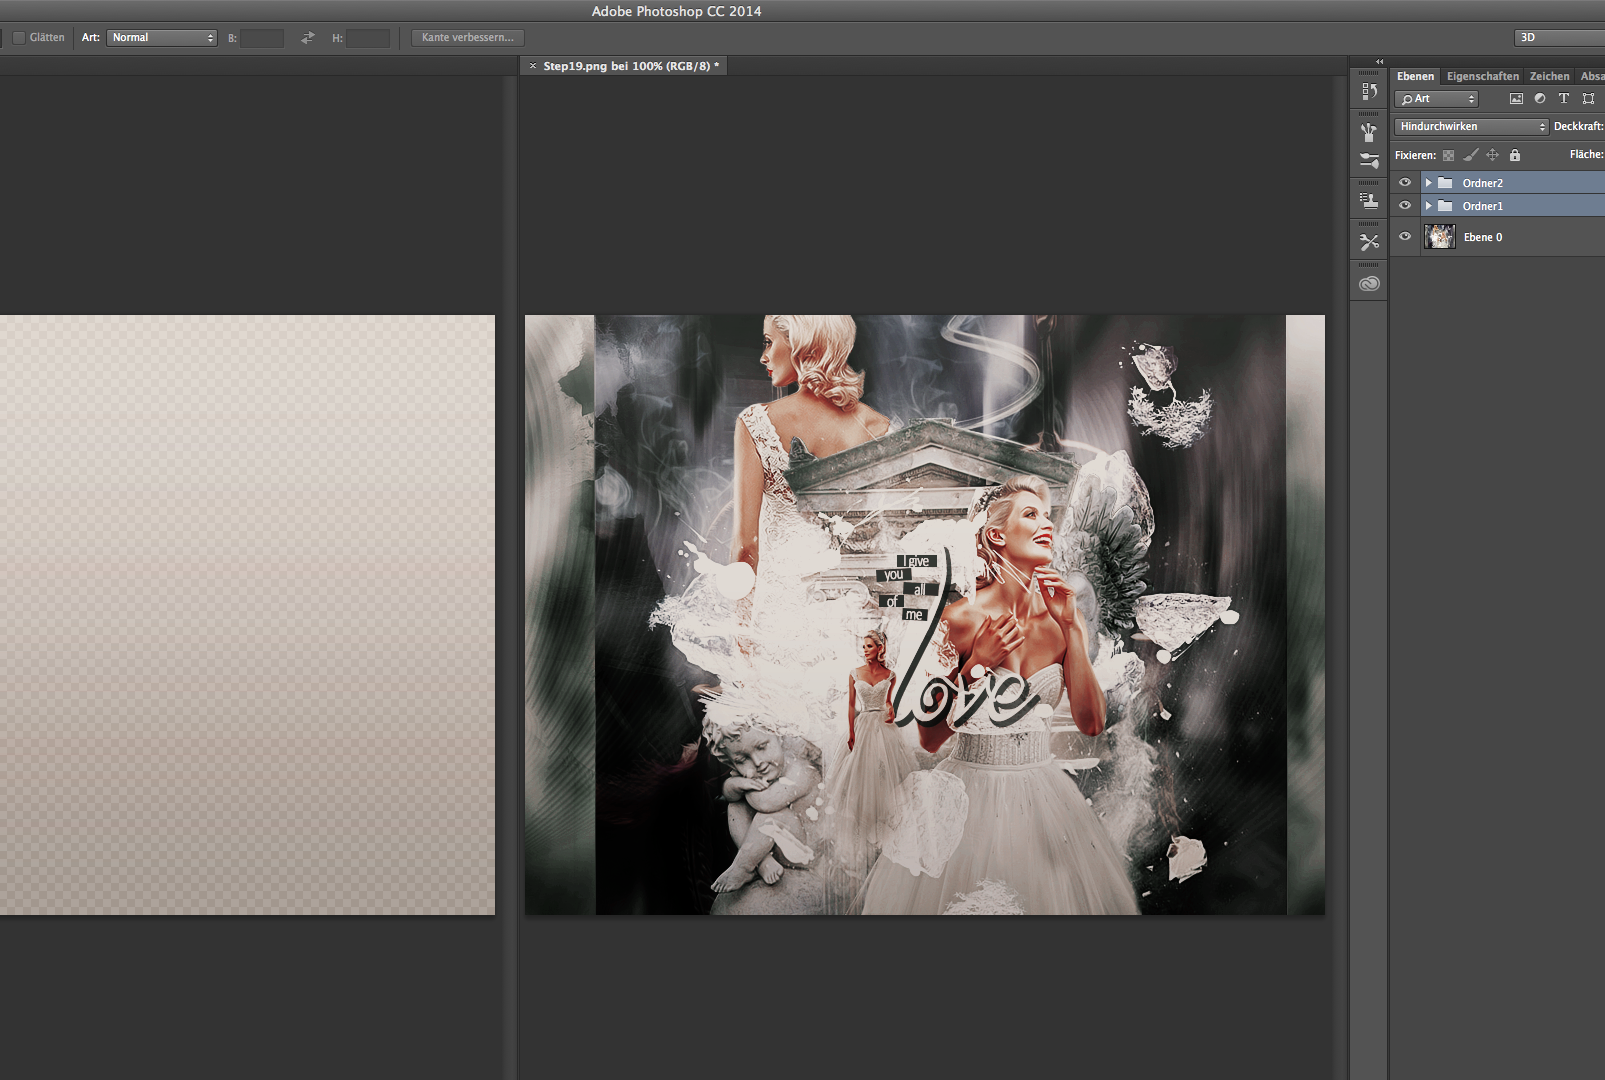The width and height of the screenshot is (1605, 1080).
Task: Open the Tool Presets panel icon
Action: 1369,242
